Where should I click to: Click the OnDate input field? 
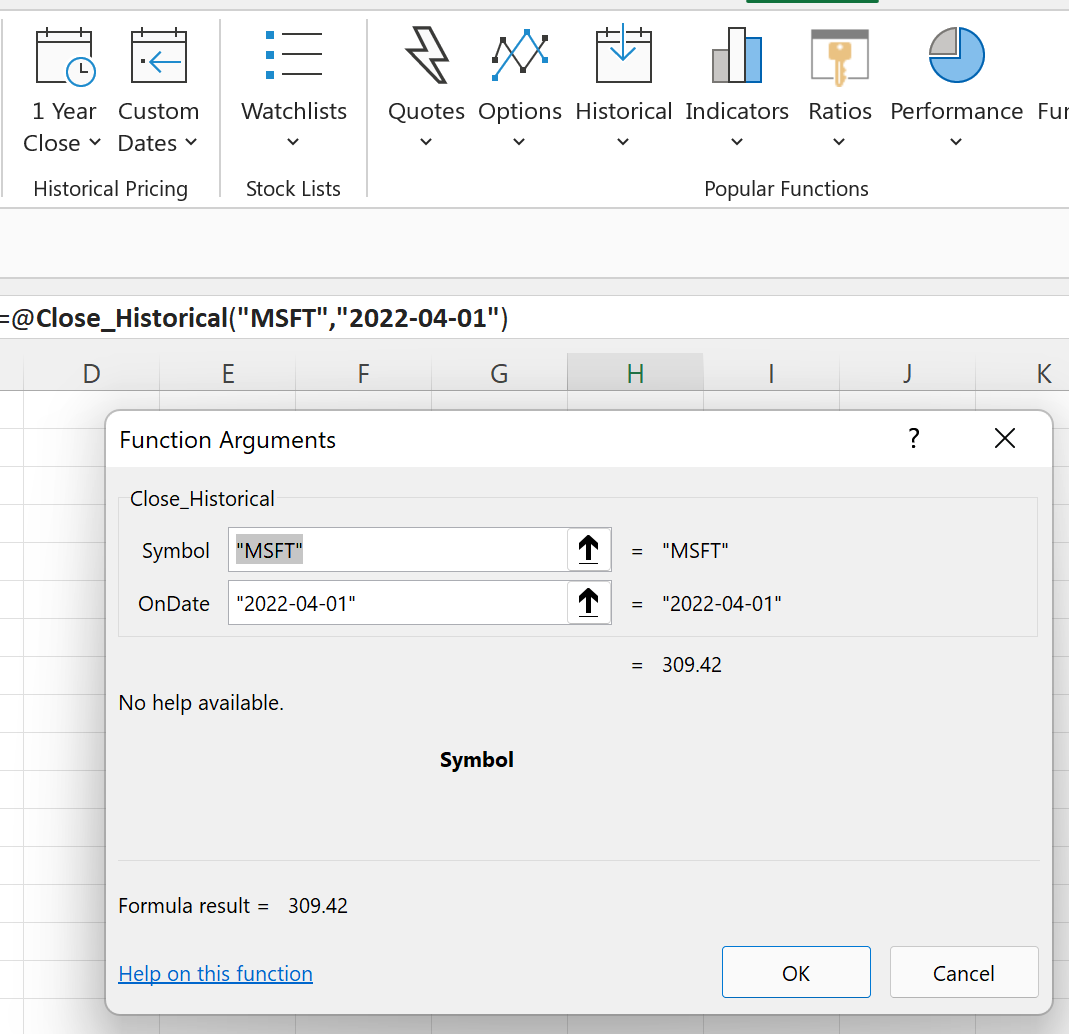pos(398,603)
